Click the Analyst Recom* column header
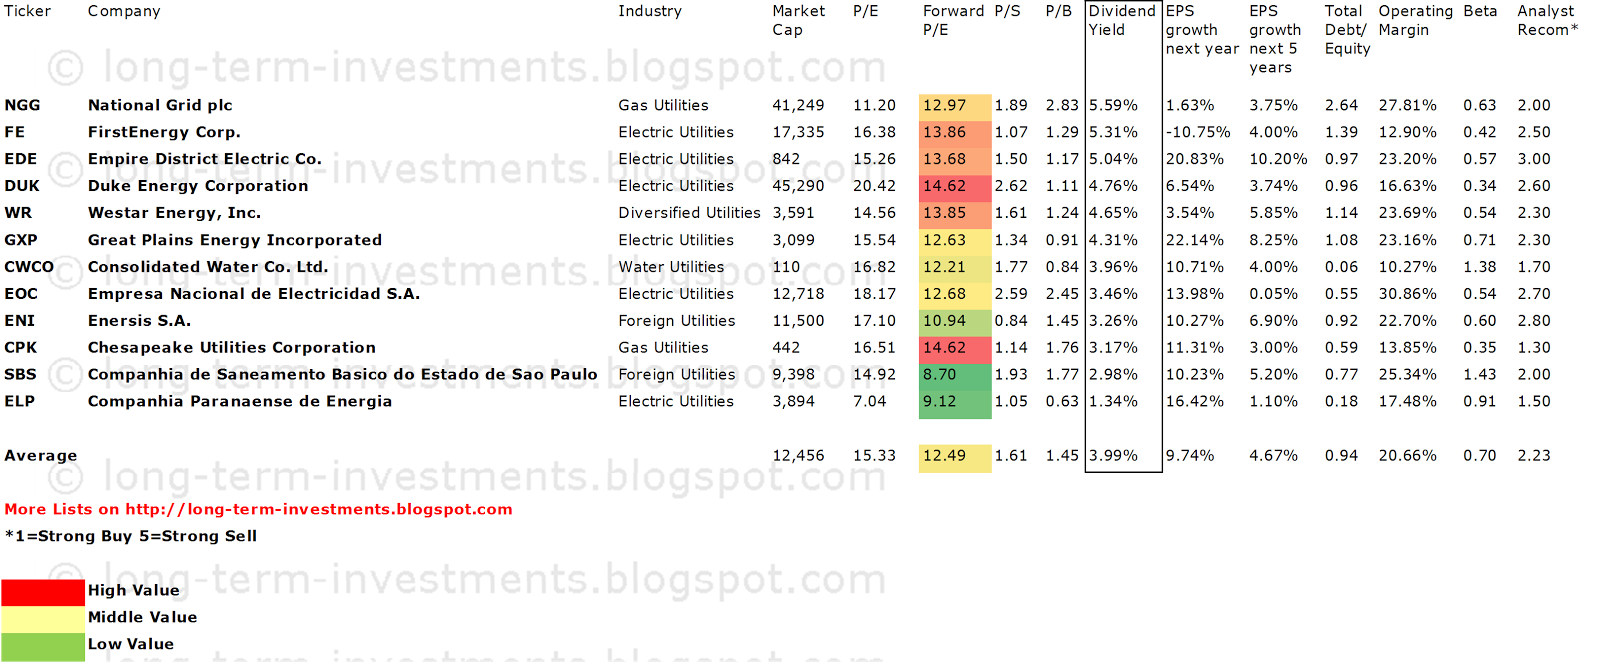Screen dimensions: 1600x662 coord(1547,20)
